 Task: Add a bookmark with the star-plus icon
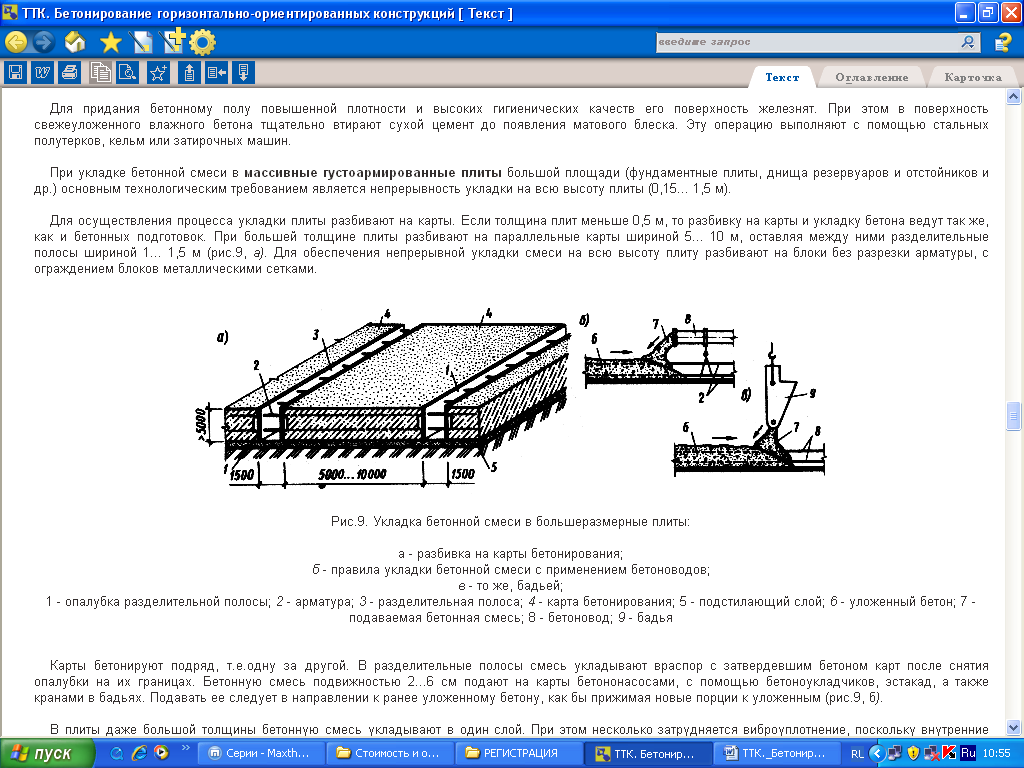pos(158,72)
